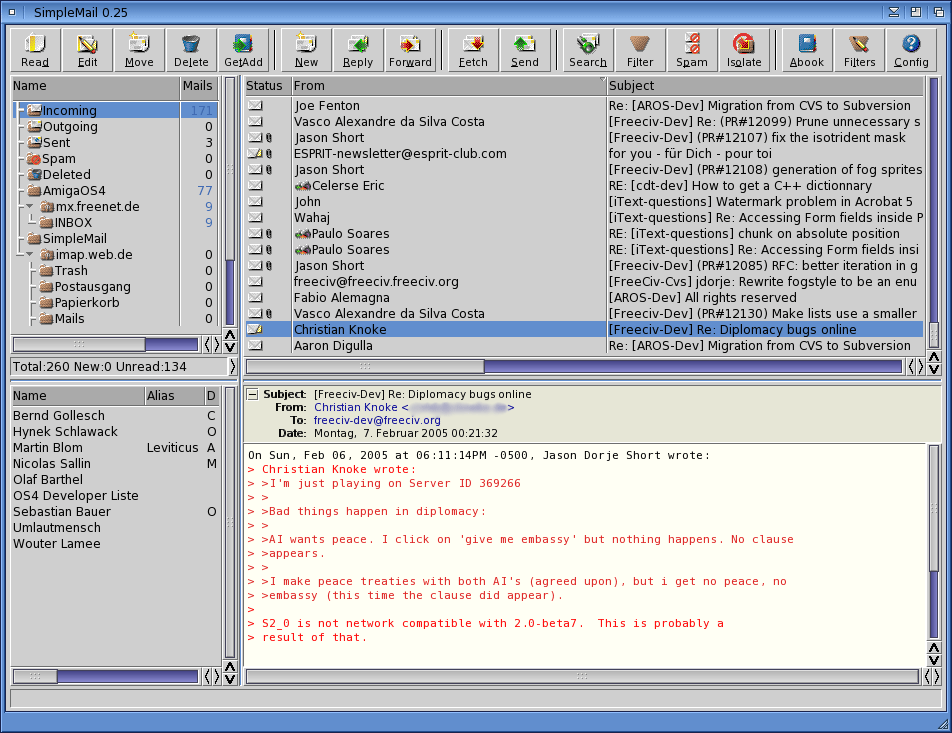Collapse the imap.web.de folder tree
Image resolution: width=952 pixels, height=733 pixels.
click(x=30, y=255)
